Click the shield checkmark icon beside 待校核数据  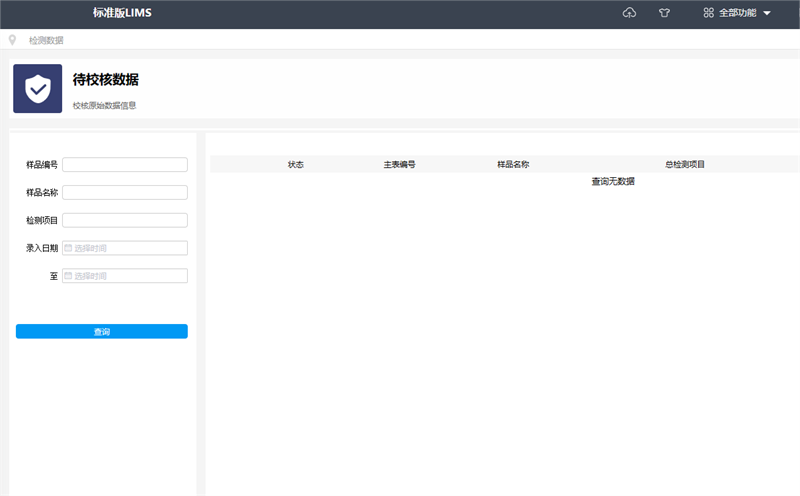tap(38, 89)
